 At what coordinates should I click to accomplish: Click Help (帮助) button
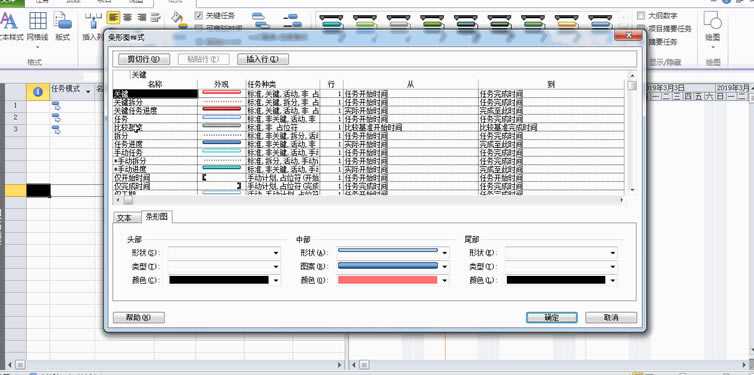click(x=138, y=318)
